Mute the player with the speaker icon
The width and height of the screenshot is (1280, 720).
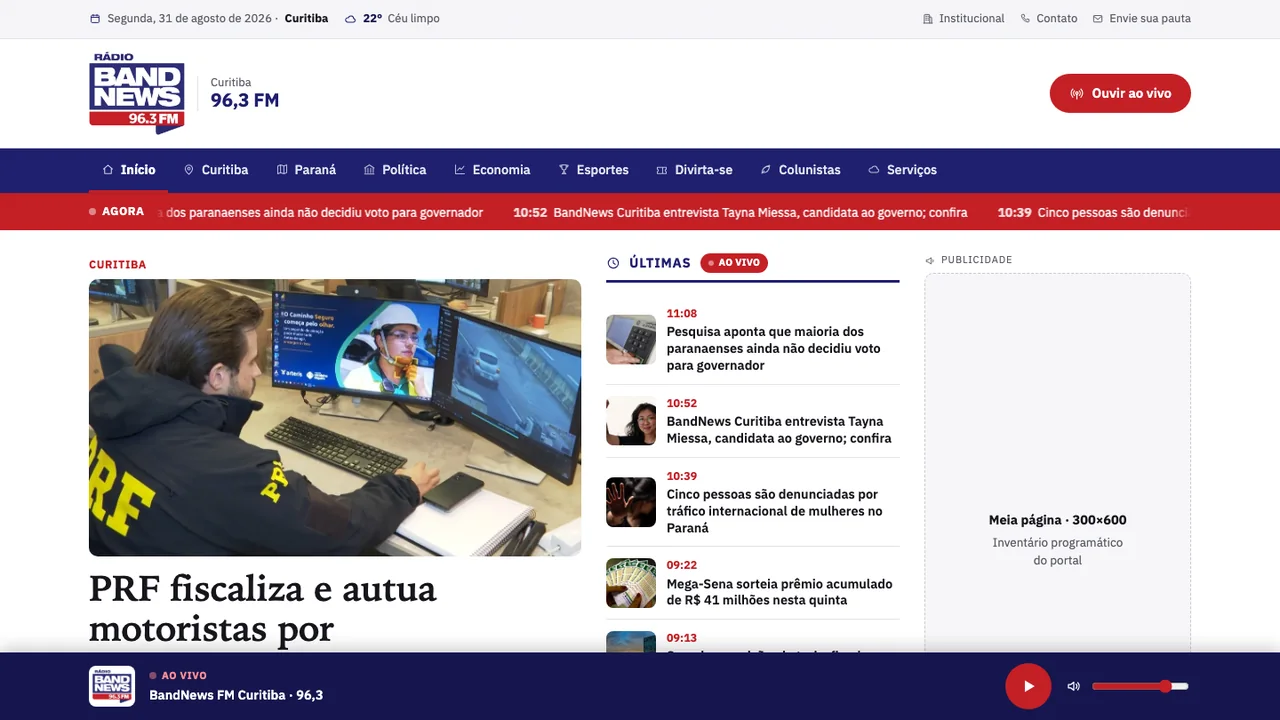pos(1074,686)
